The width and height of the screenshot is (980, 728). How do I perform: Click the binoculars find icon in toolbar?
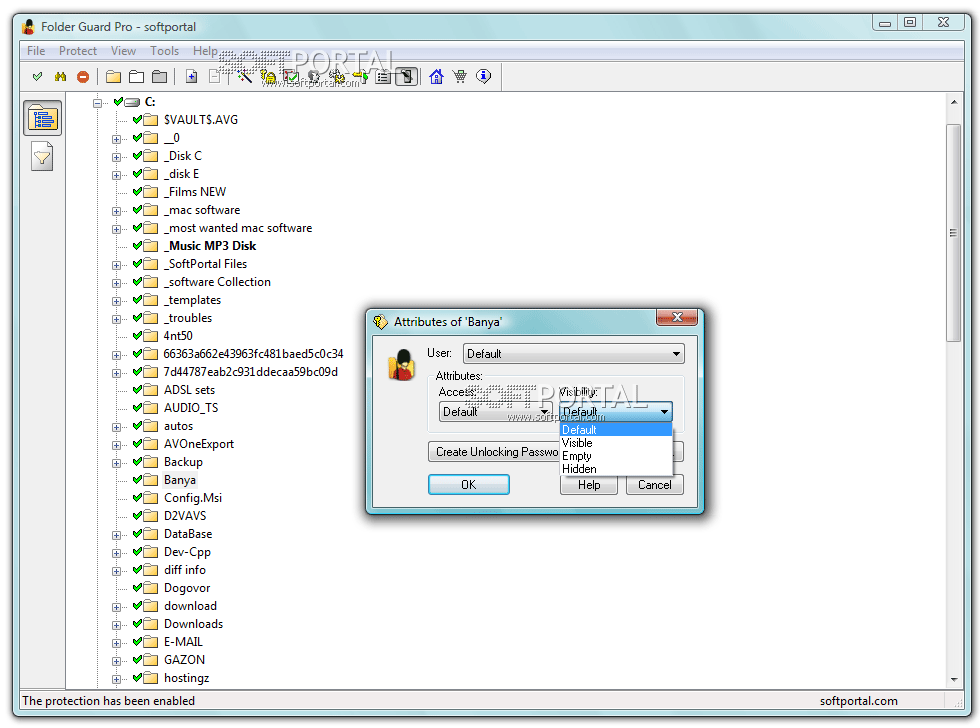point(60,77)
